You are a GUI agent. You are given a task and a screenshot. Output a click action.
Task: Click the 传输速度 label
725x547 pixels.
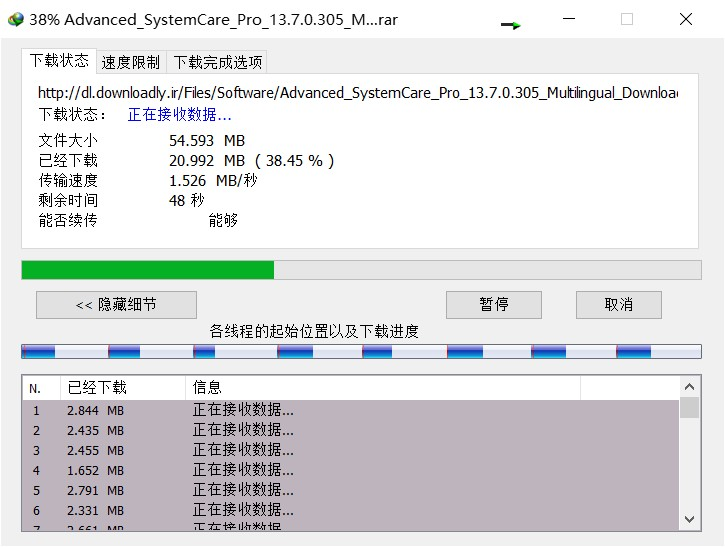[68, 180]
